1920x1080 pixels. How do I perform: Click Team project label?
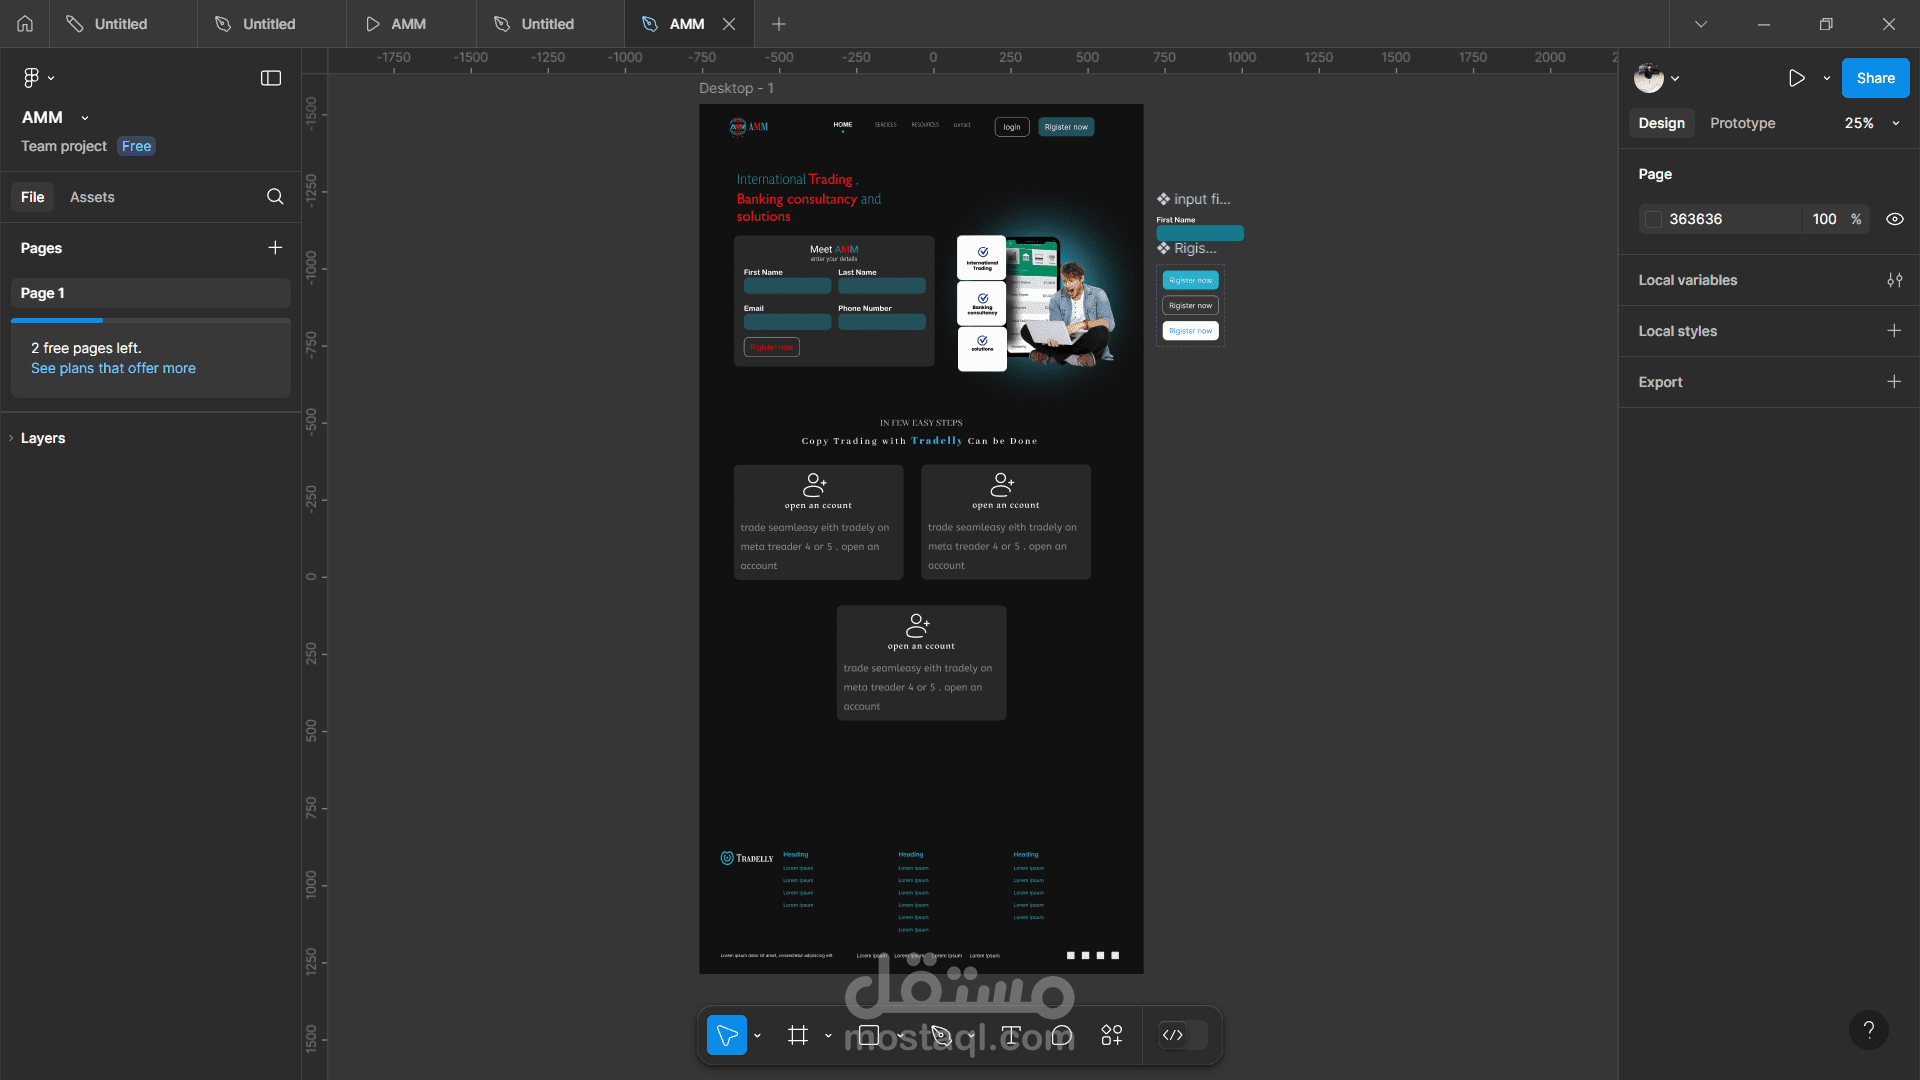(x=64, y=146)
